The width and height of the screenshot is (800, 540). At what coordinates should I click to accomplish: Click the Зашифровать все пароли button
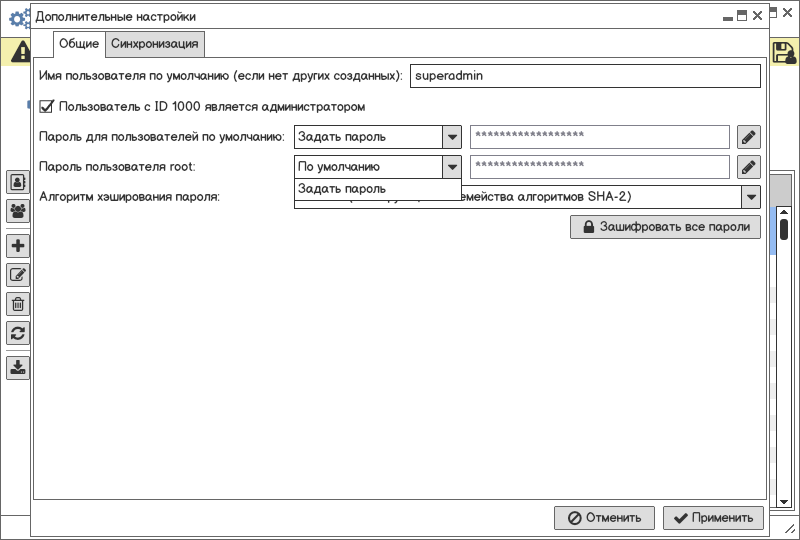coord(665,227)
